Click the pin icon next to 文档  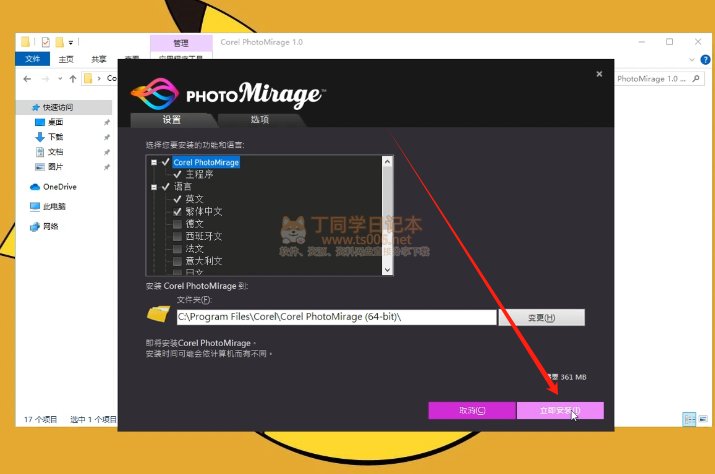[107, 152]
